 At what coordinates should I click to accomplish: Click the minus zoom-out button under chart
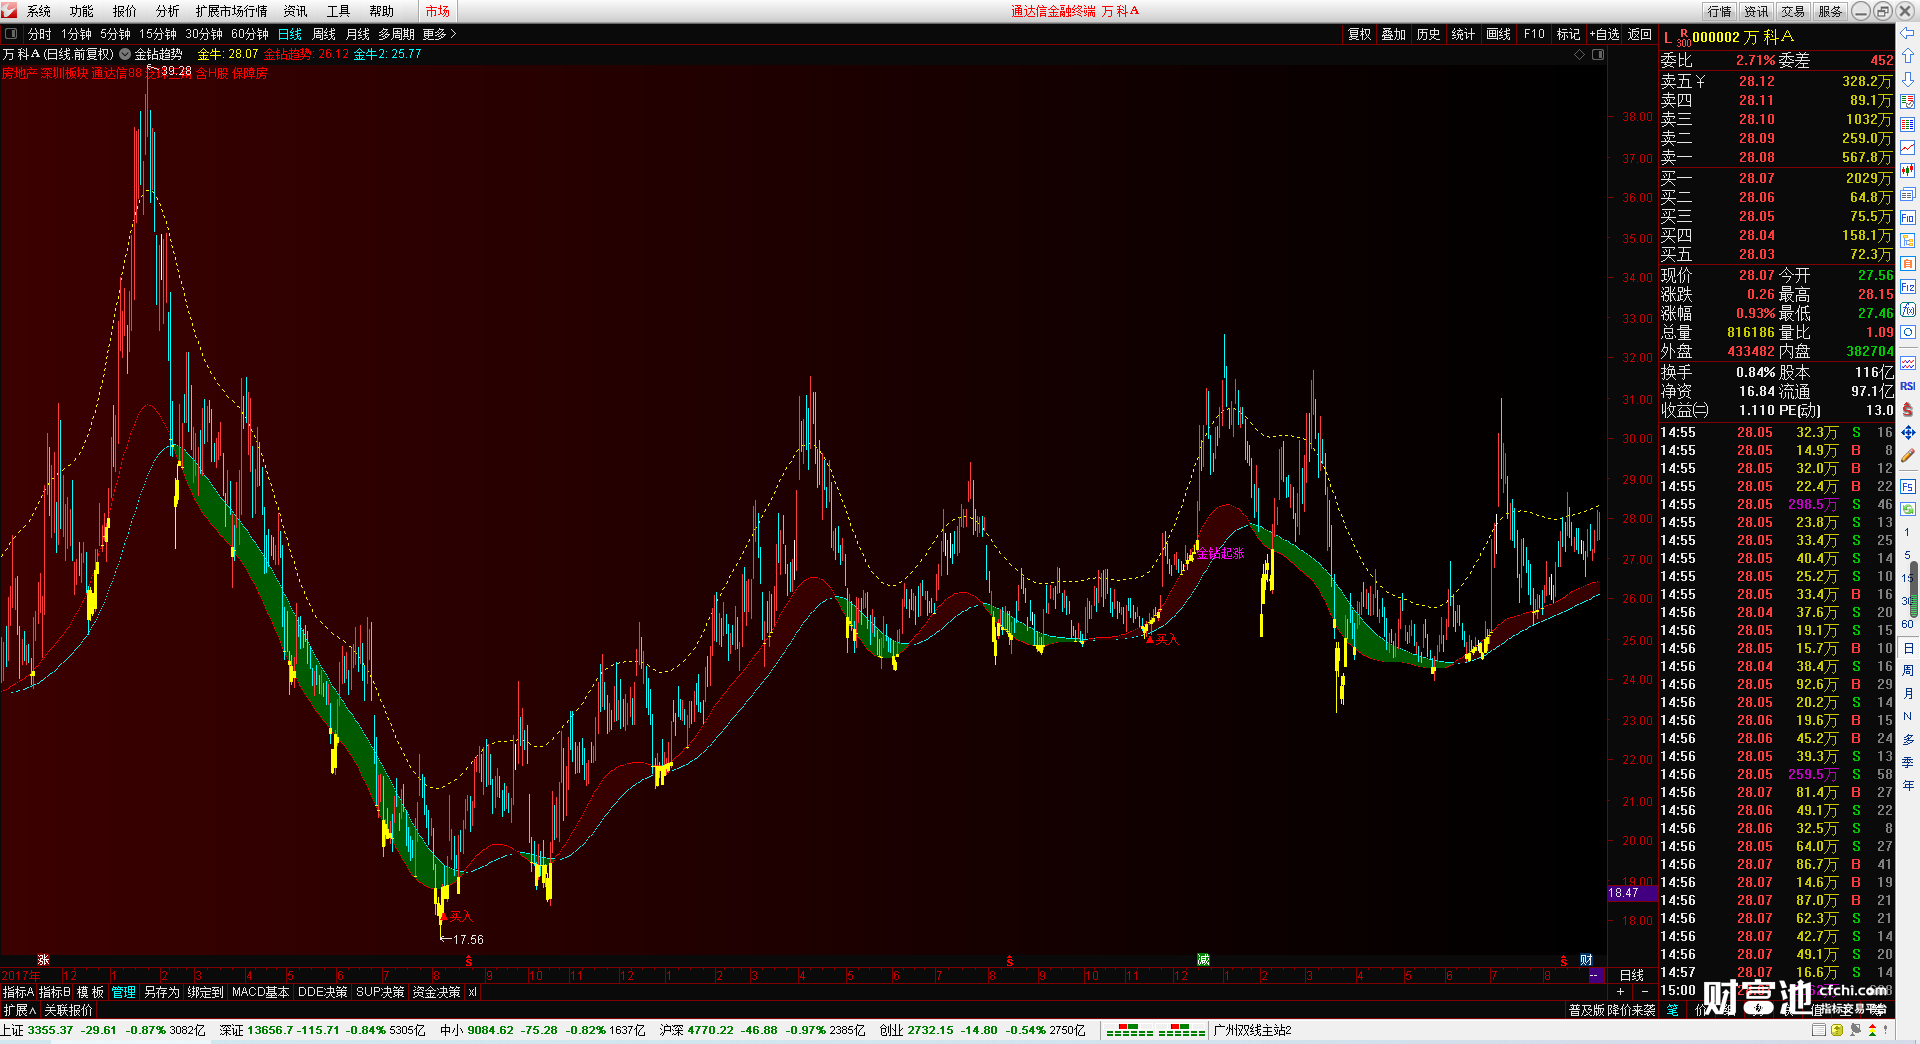pyautogui.click(x=1645, y=992)
